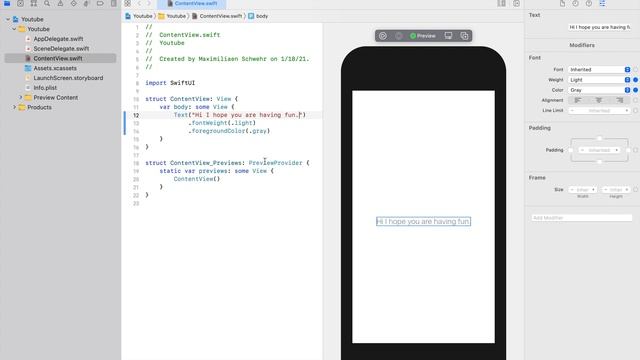Open the Find navigator magnifier icon
This screenshot has width=640, height=360.
click(x=47, y=3)
